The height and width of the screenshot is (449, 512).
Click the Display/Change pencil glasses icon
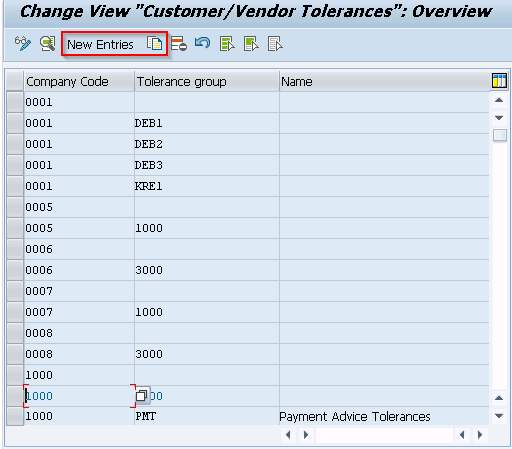click(x=23, y=44)
